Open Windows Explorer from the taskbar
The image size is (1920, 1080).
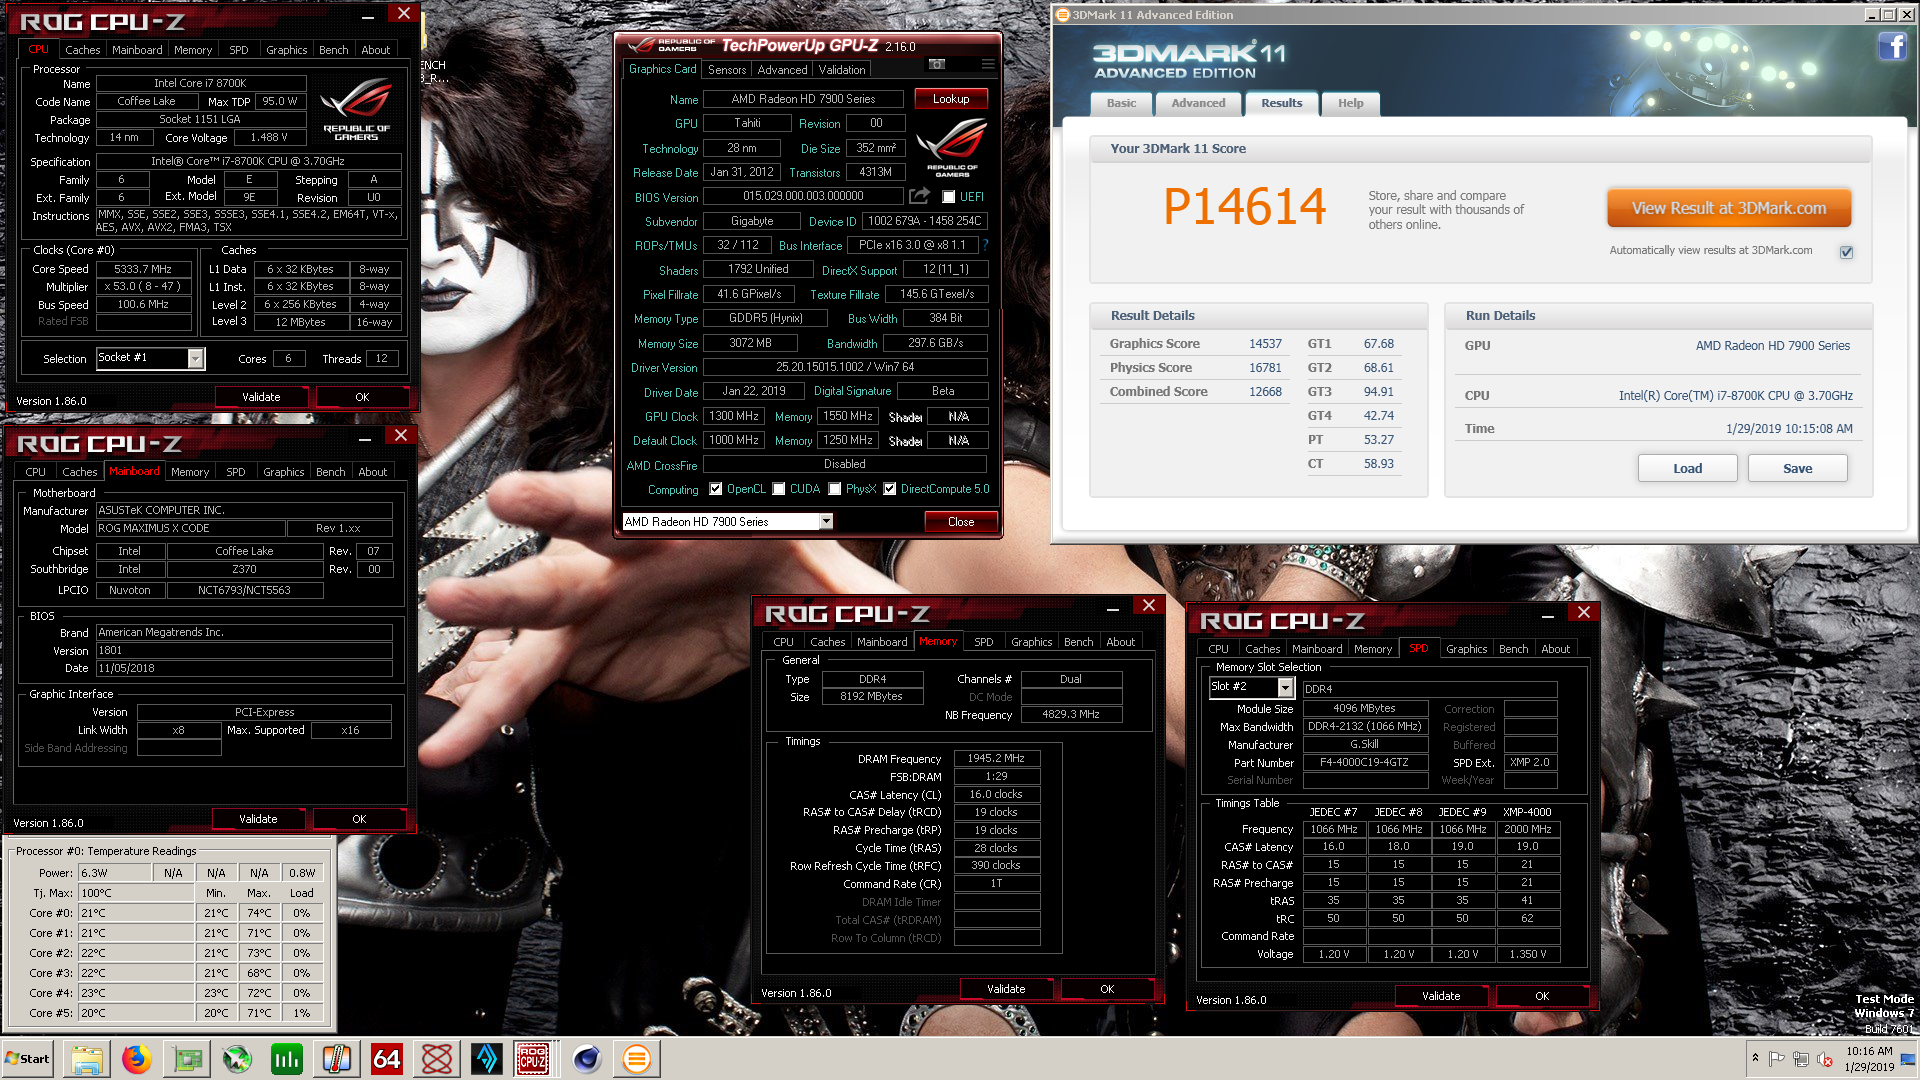coord(87,1059)
